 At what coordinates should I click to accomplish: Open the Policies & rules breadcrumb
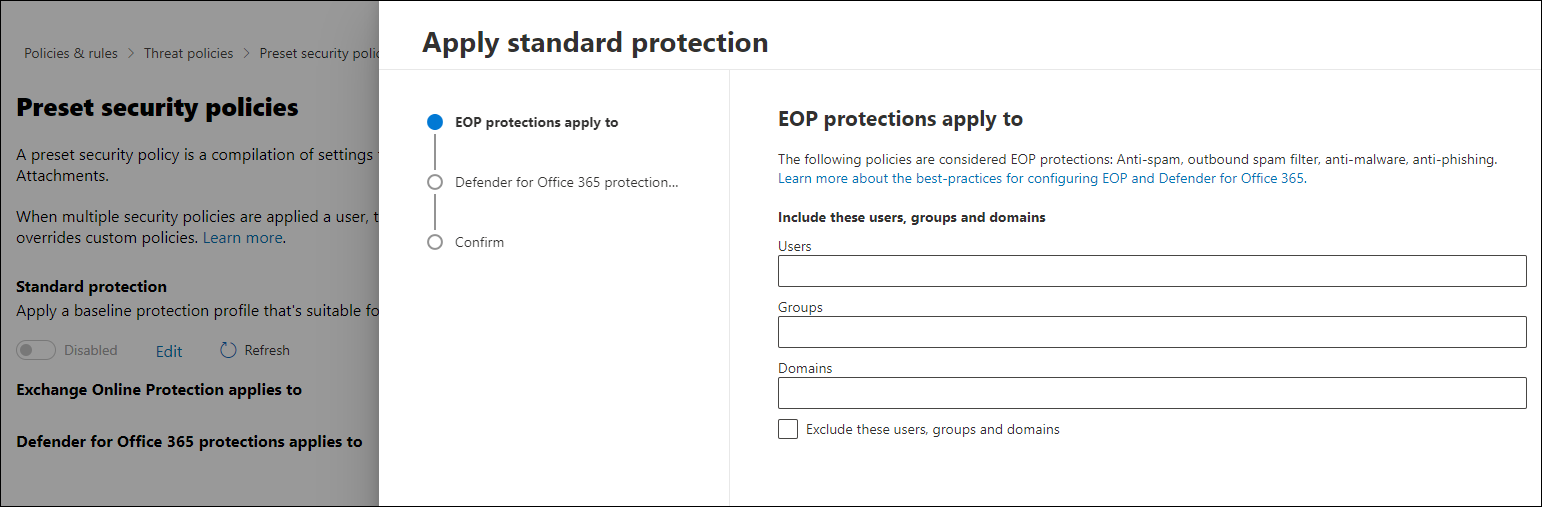pyautogui.click(x=71, y=53)
